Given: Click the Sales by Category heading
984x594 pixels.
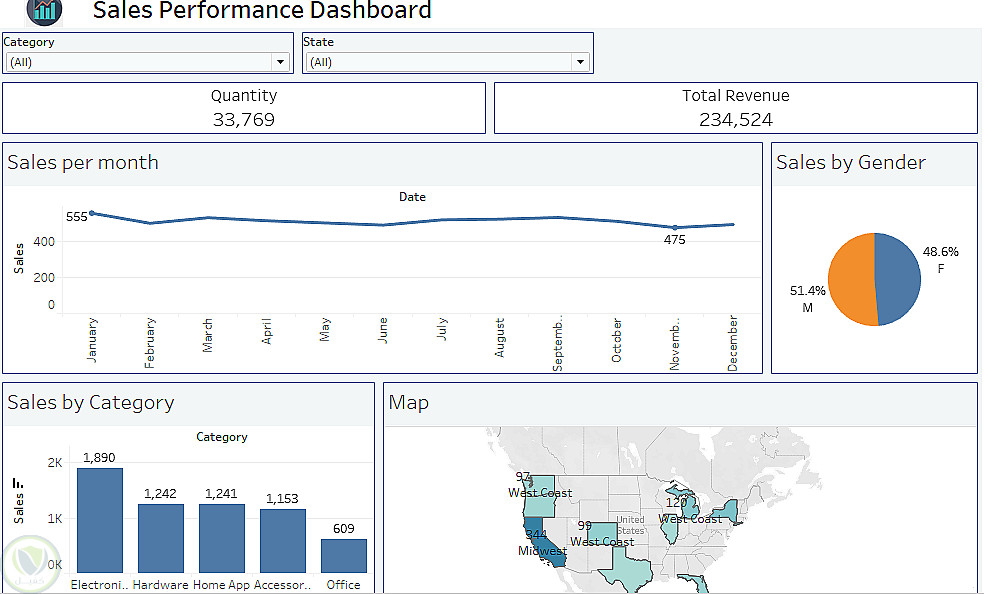Looking at the screenshot, I should [x=91, y=403].
